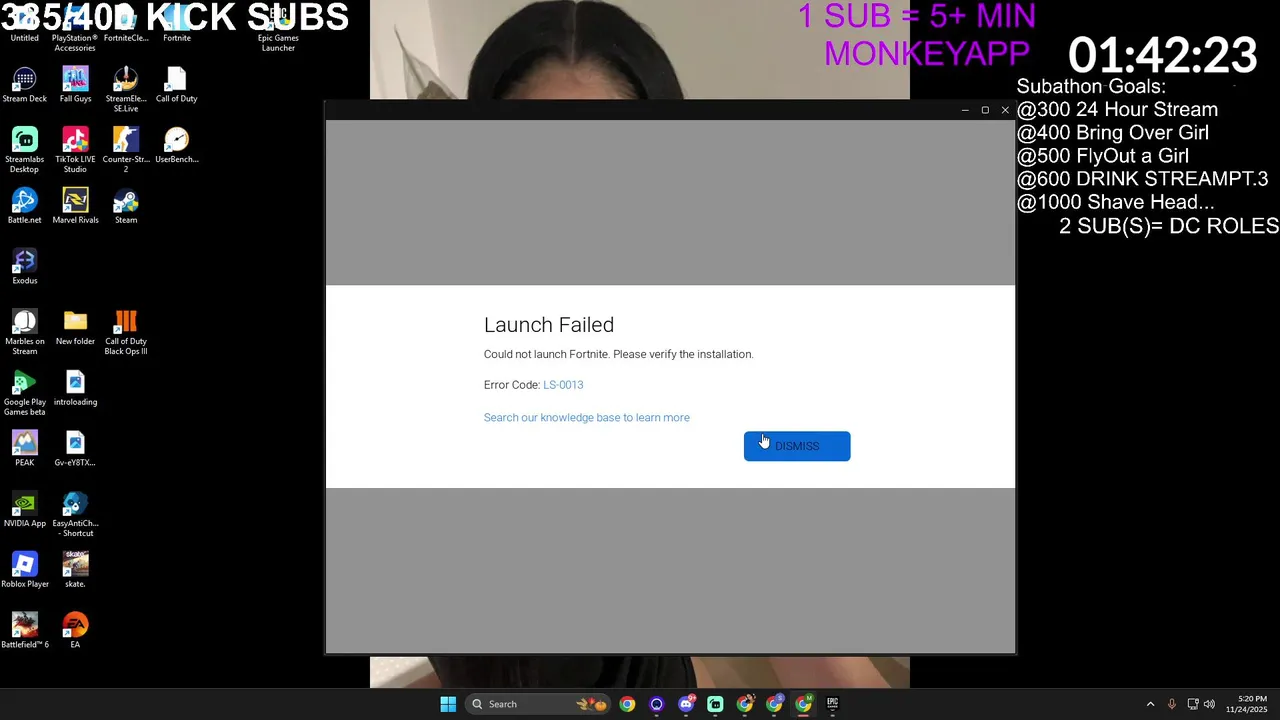Select the StreamElements SE.Live shortcut

126,89
